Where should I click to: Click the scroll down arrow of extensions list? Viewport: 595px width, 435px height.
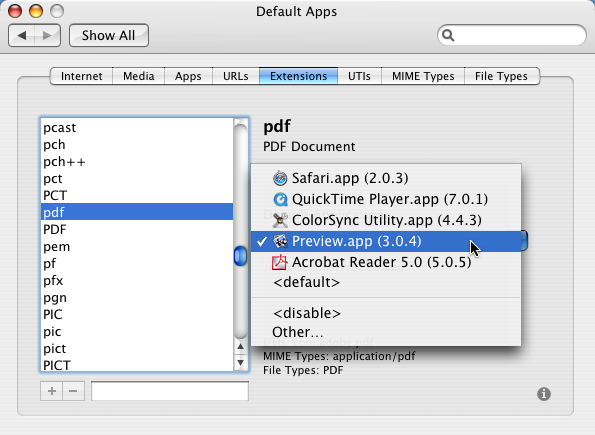click(240, 362)
